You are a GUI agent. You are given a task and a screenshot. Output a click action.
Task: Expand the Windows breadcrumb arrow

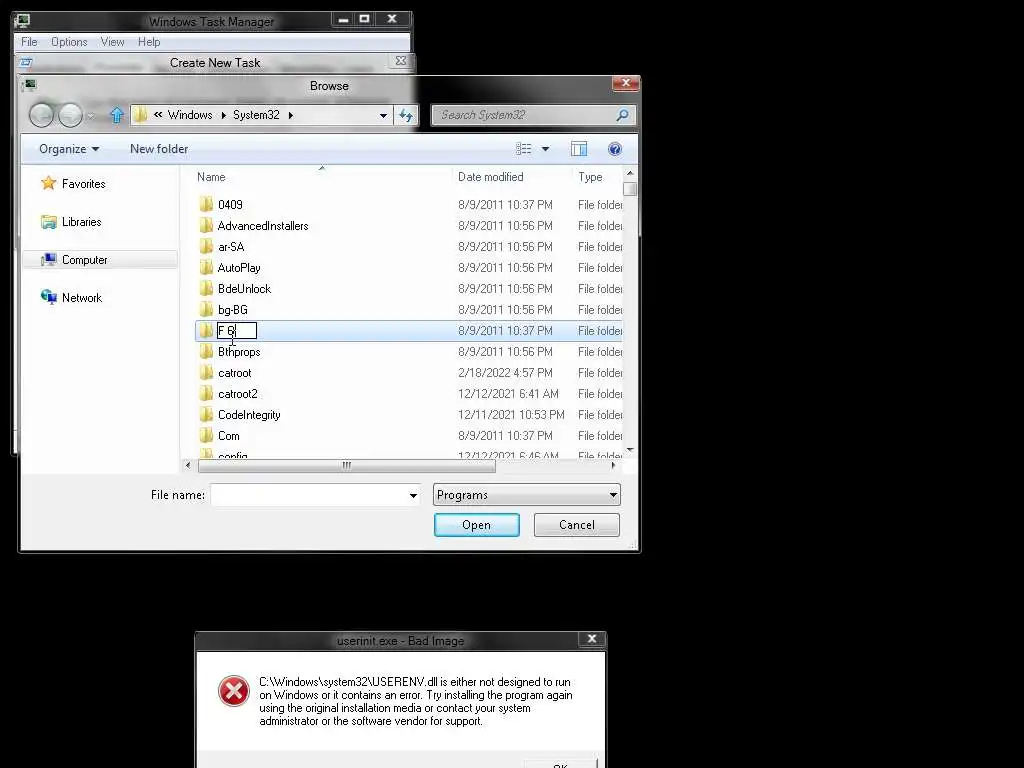pos(223,116)
